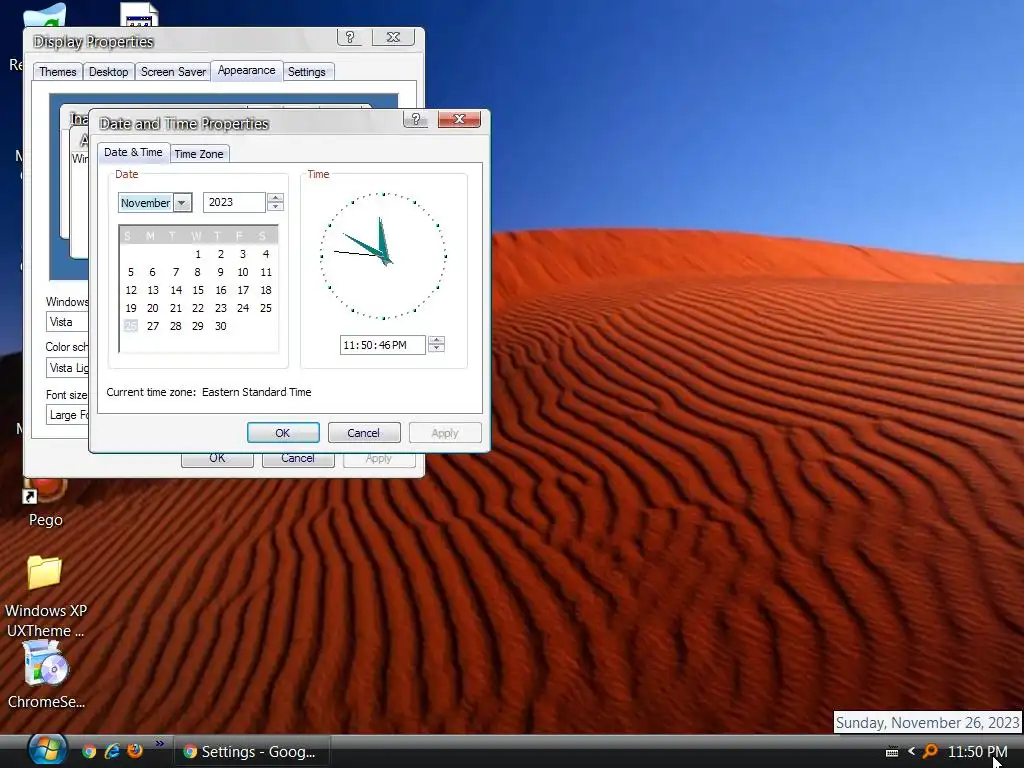
Task: Select day 4 in the calendar
Action: (266, 254)
